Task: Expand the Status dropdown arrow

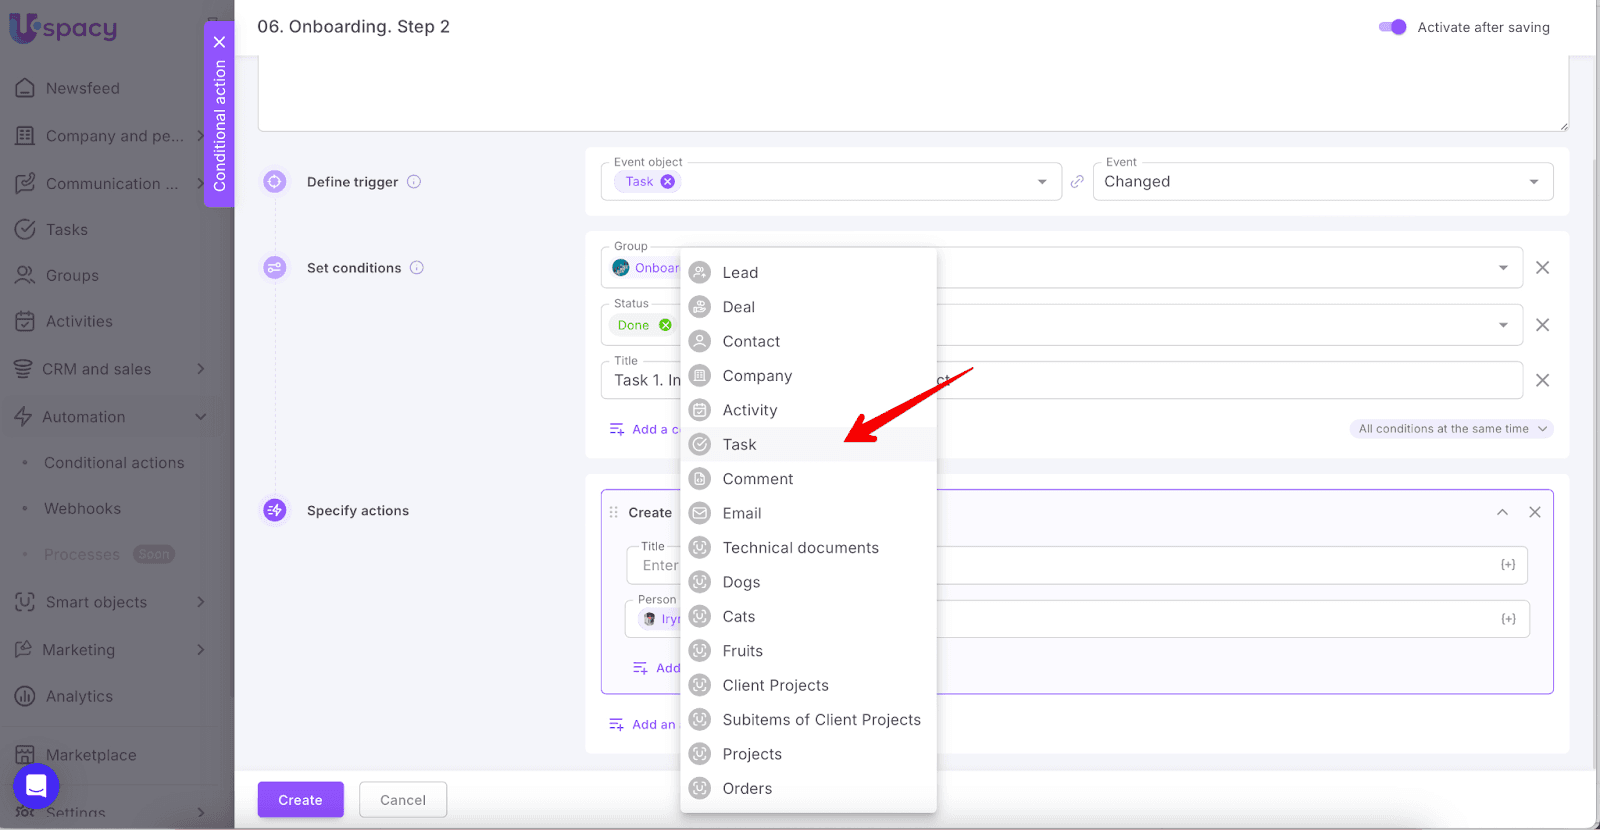Action: tap(1503, 325)
